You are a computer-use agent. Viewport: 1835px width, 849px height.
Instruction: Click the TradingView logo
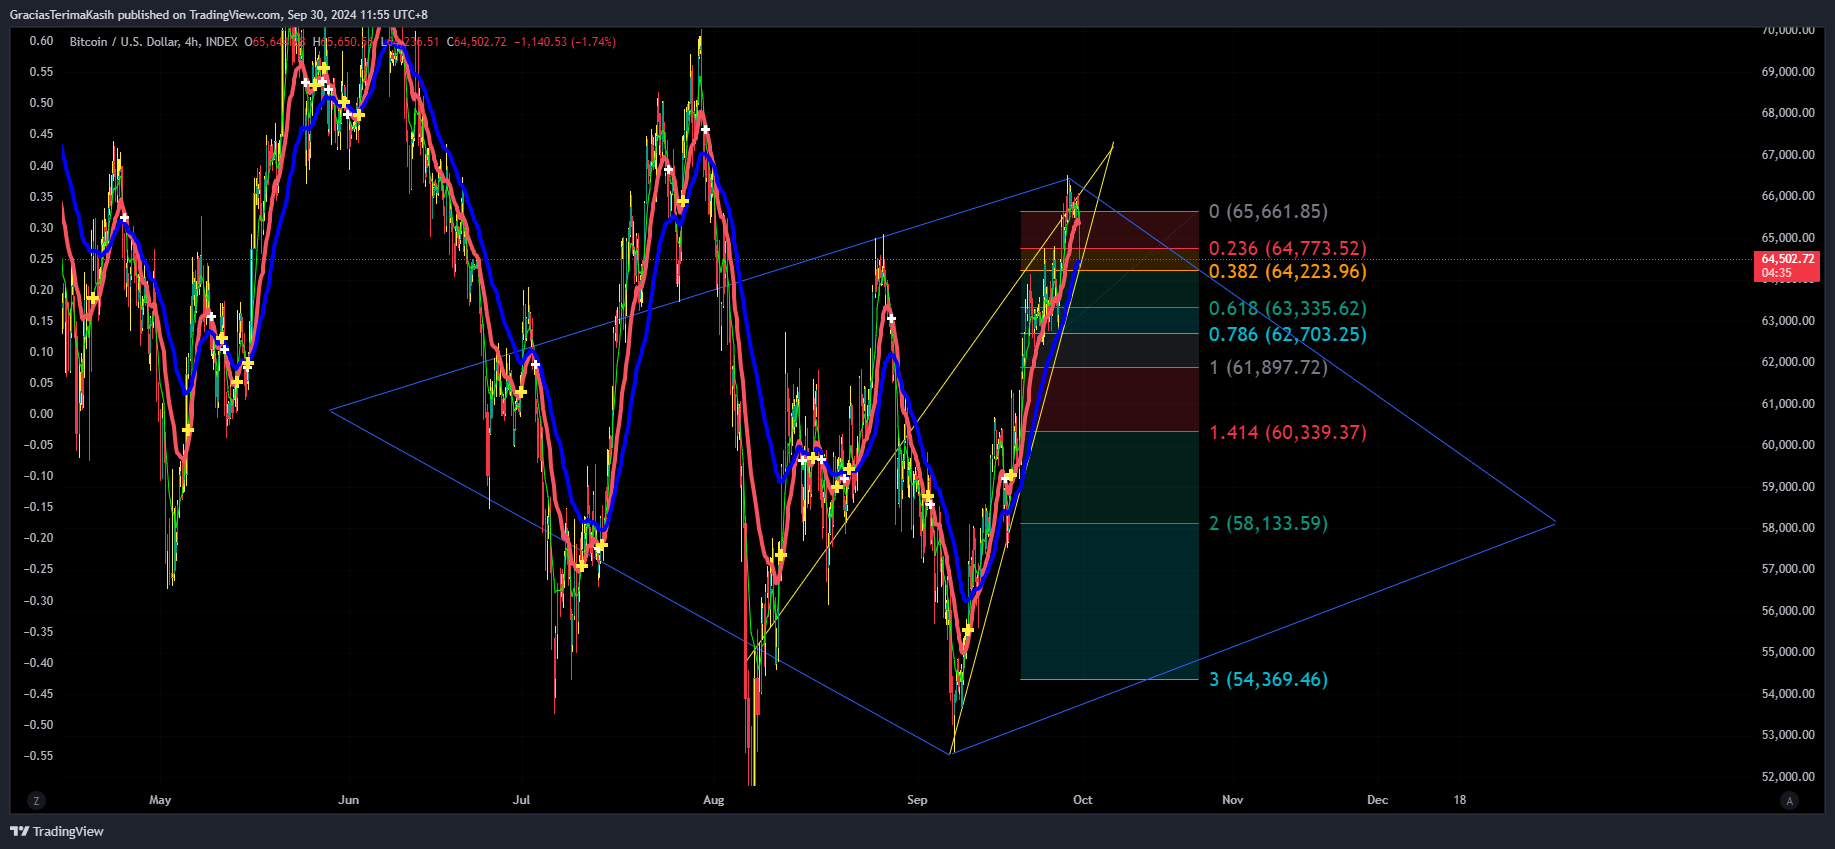57,831
